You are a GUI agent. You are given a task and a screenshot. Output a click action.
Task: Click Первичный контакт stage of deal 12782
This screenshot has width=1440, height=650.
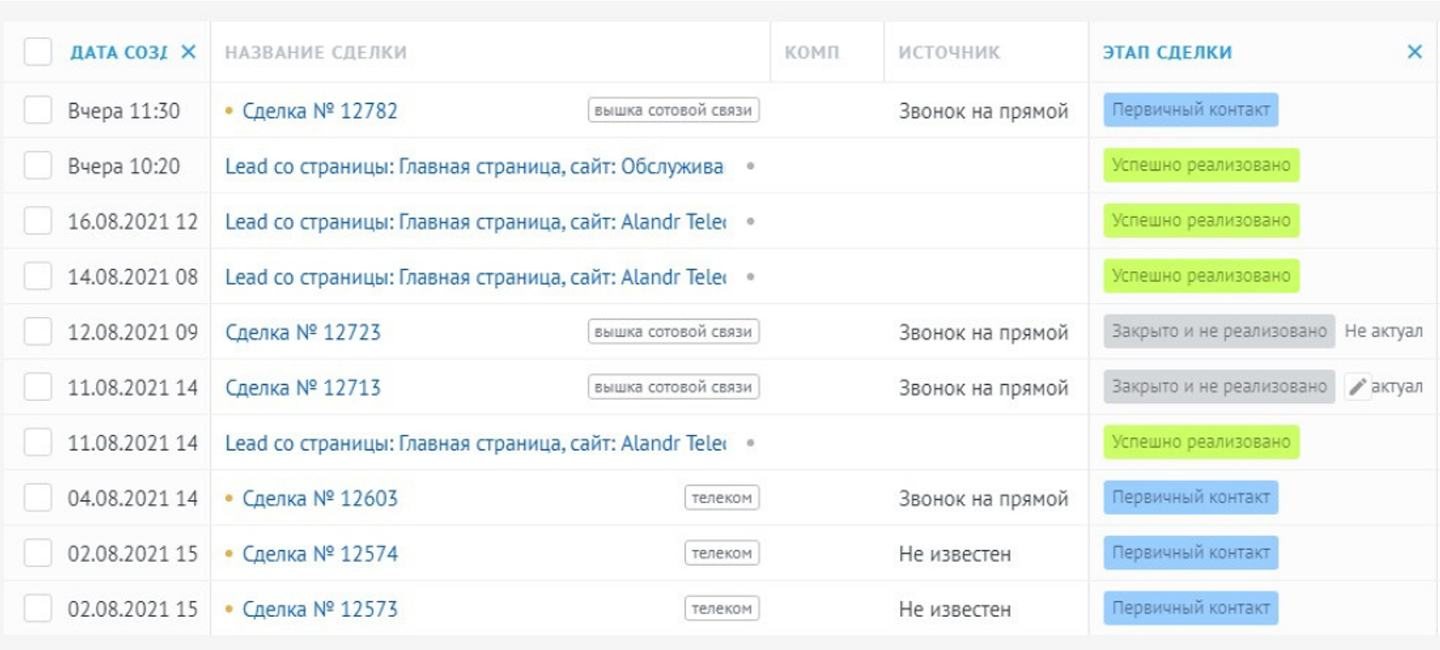point(1190,110)
